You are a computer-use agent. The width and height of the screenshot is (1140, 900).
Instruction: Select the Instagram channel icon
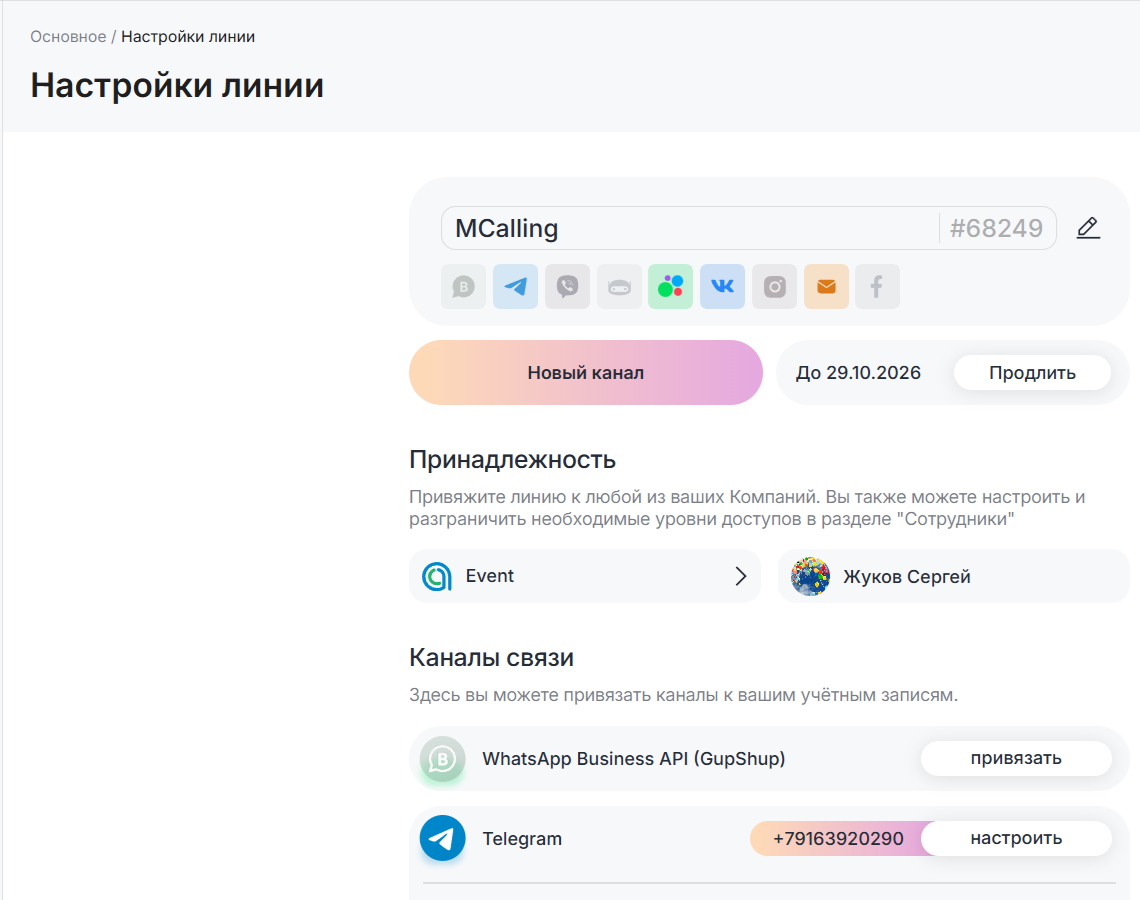click(x=774, y=287)
